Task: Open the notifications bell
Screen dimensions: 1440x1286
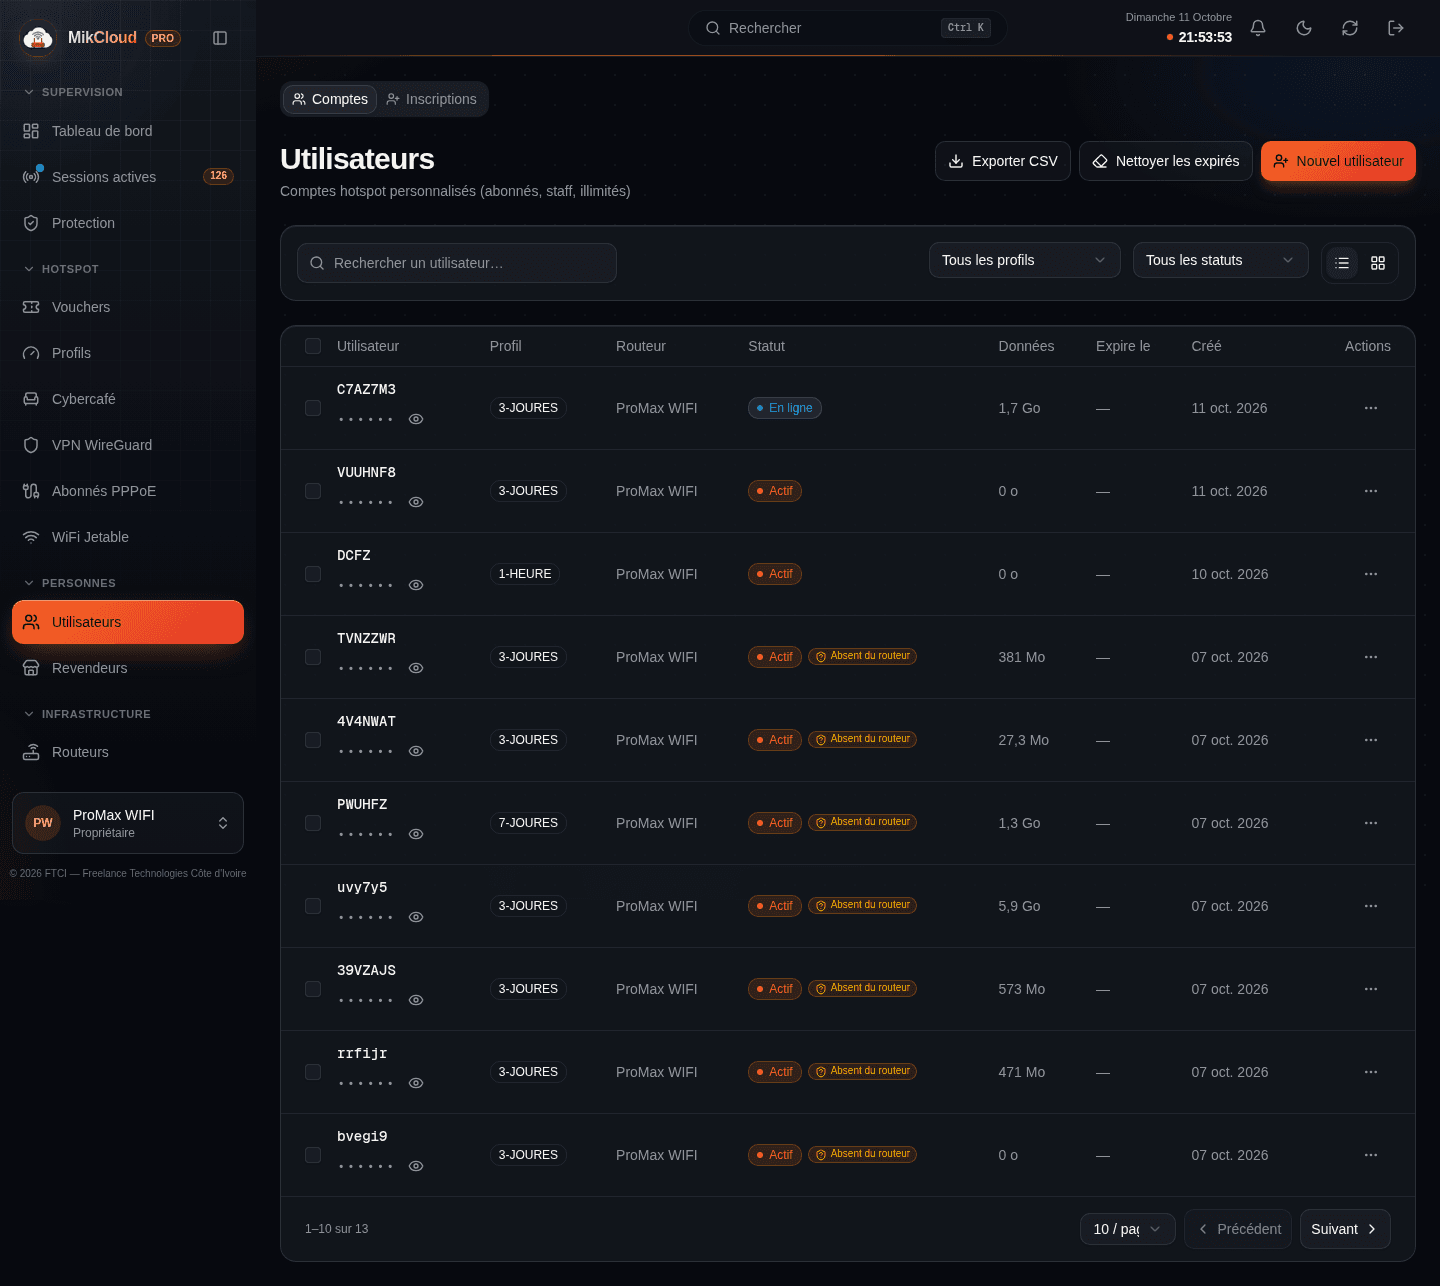Action: tap(1258, 28)
